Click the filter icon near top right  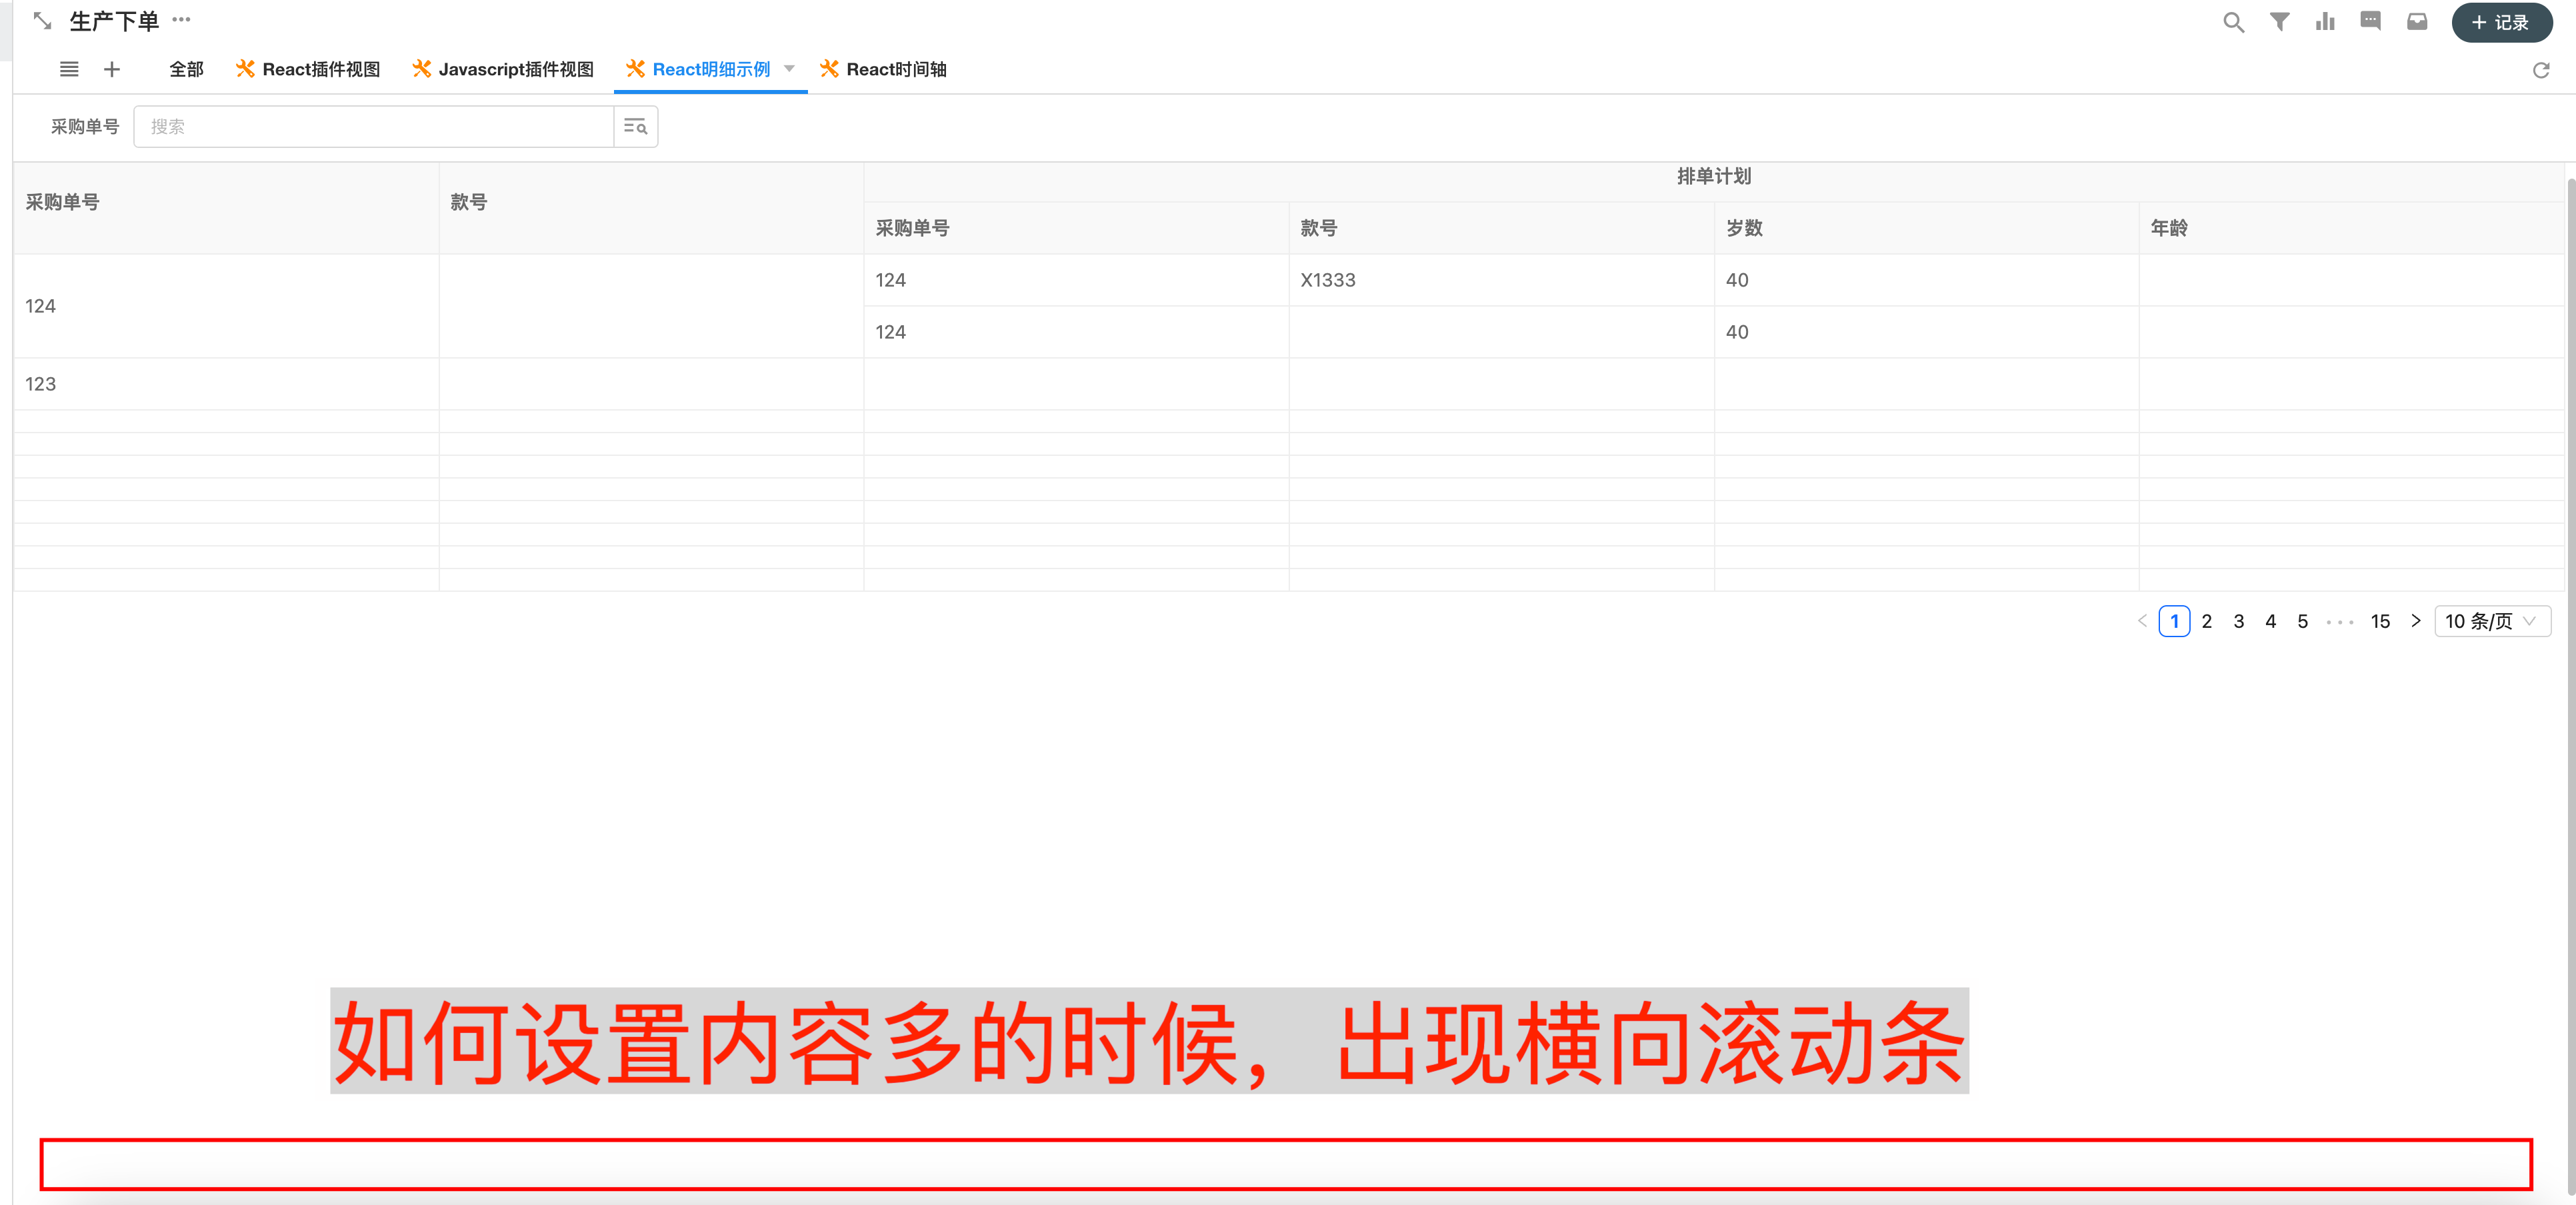pyautogui.click(x=2279, y=21)
